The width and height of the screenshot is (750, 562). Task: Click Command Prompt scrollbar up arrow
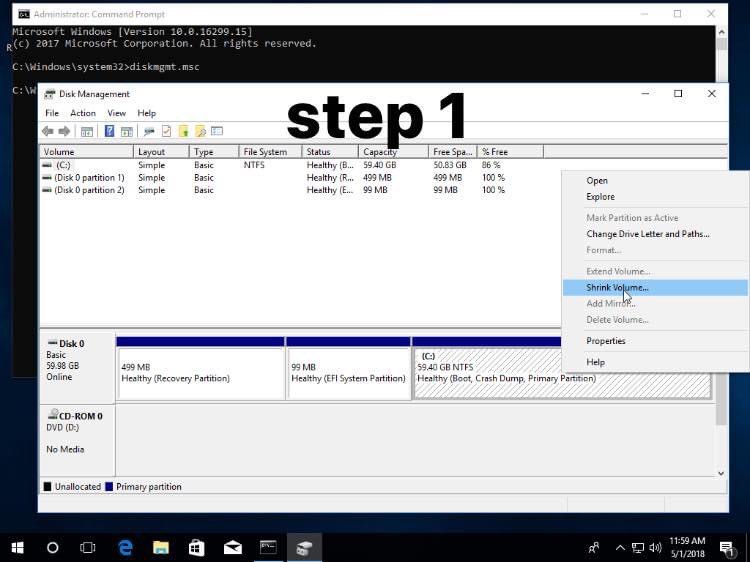click(721, 32)
